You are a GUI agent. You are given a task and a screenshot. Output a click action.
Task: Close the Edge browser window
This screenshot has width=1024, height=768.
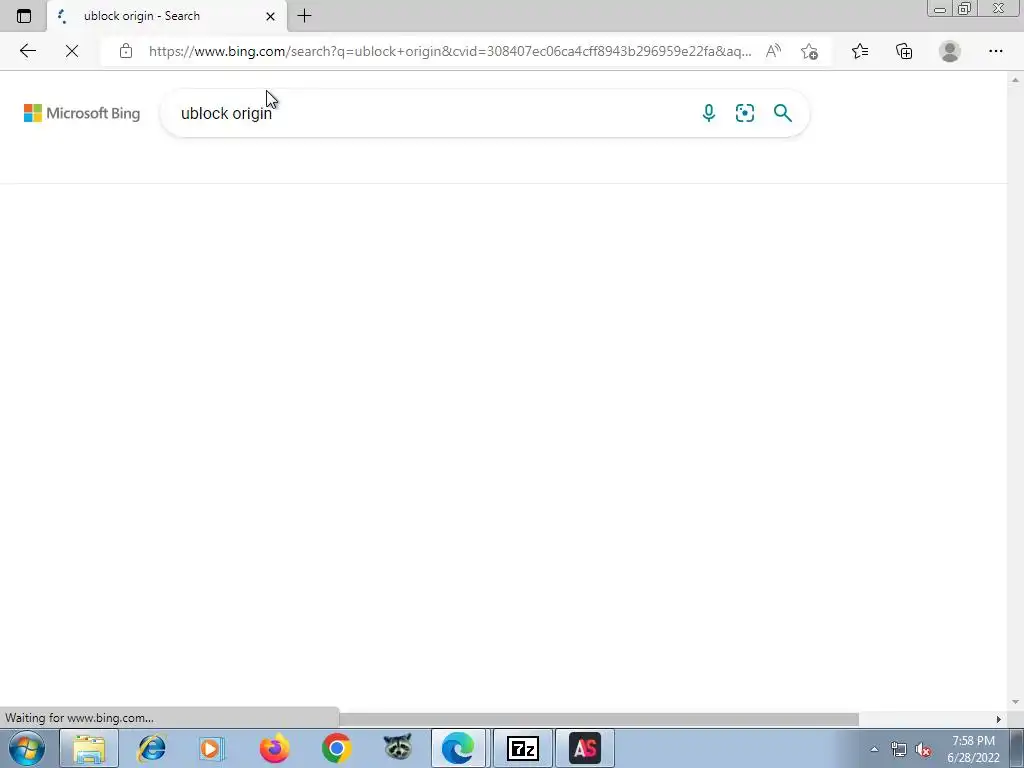click(x=999, y=9)
